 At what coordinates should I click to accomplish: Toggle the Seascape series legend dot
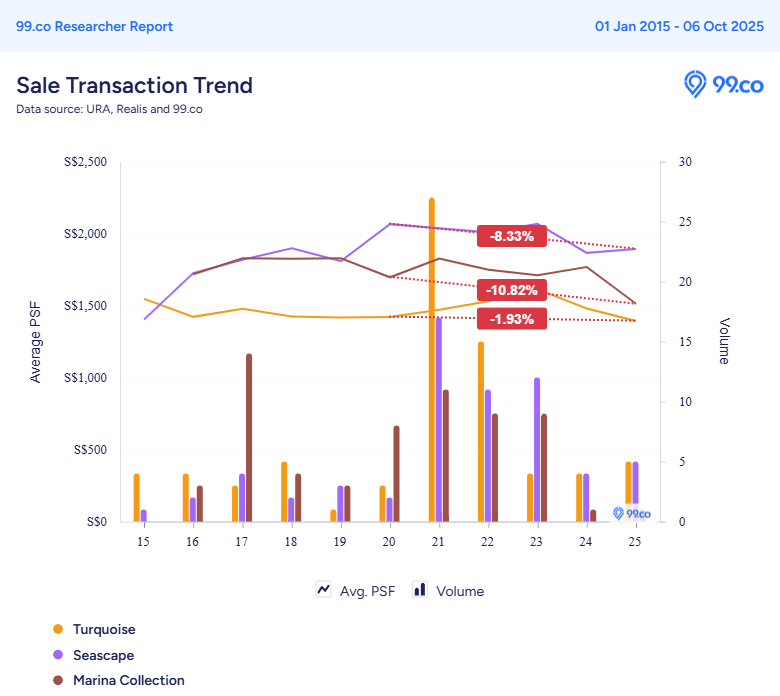(58, 655)
